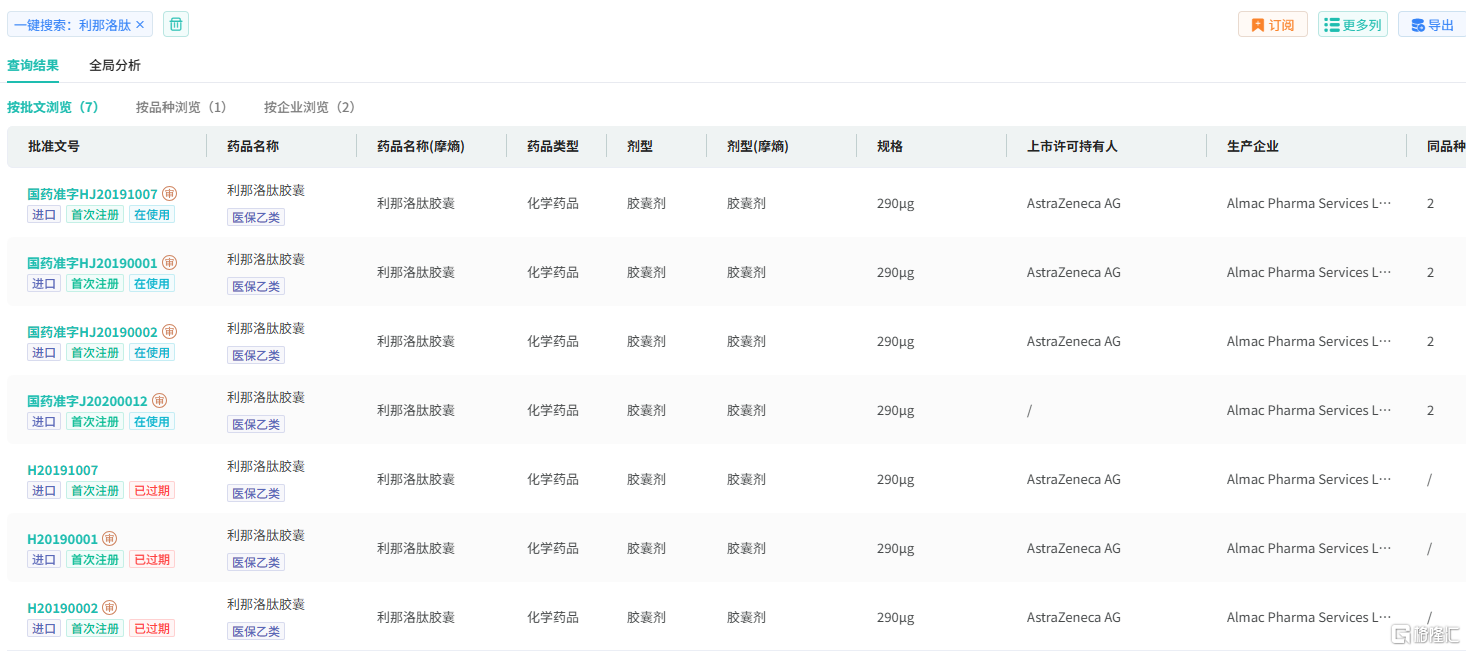Click the 290μg cell in the H20191007 row
This screenshot has width=1466, height=651.
[896, 479]
